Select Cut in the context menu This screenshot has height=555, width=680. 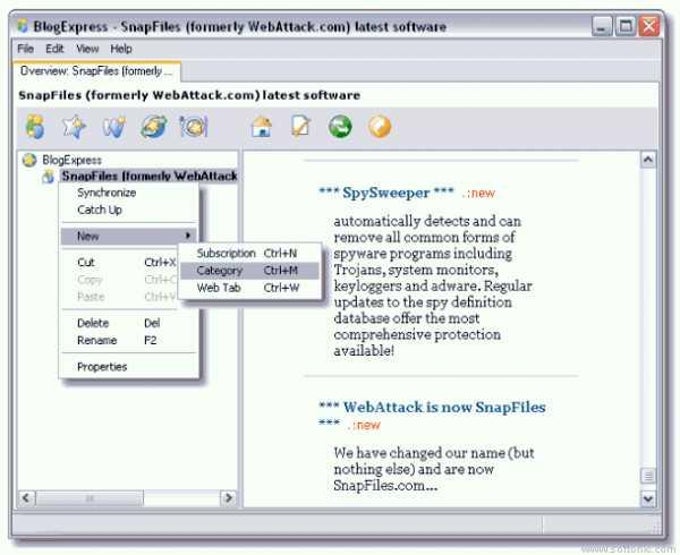pyautogui.click(x=120, y=262)
